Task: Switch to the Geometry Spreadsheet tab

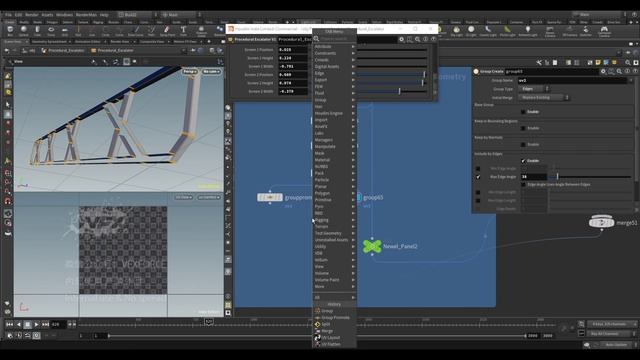Action: coord(49,42)
